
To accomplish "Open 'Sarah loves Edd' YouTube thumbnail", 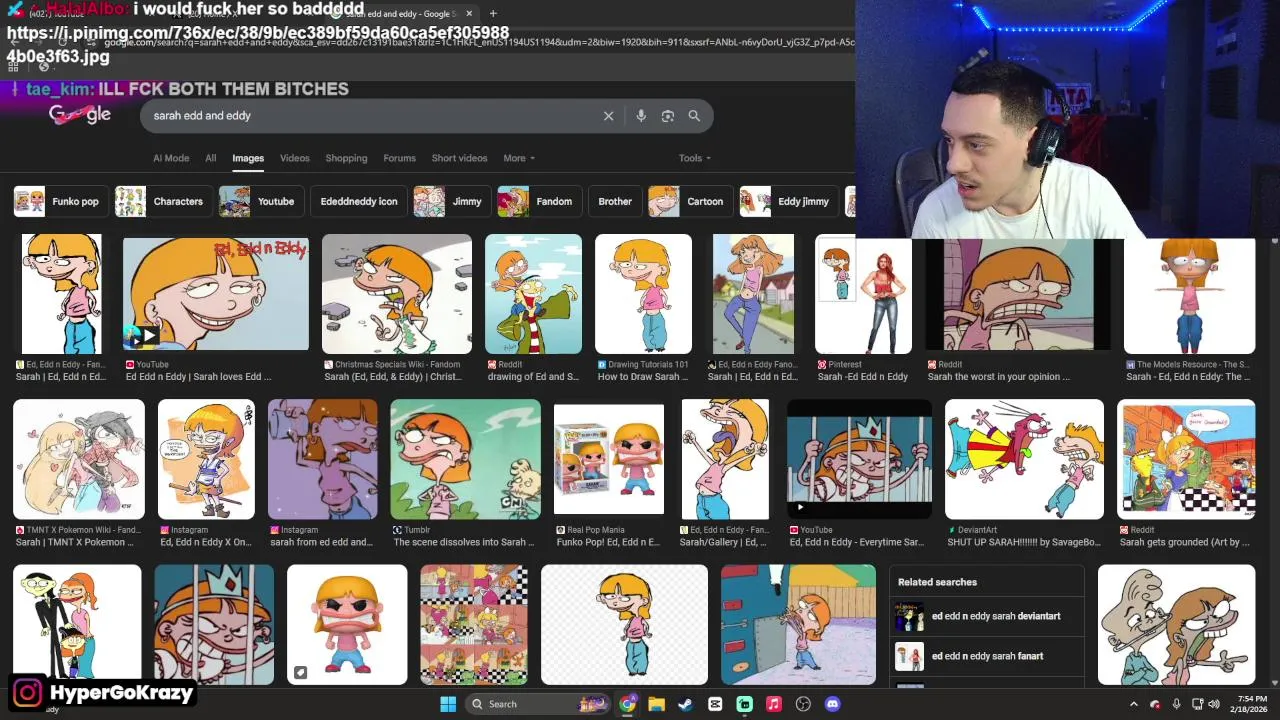I will (216, 294).
